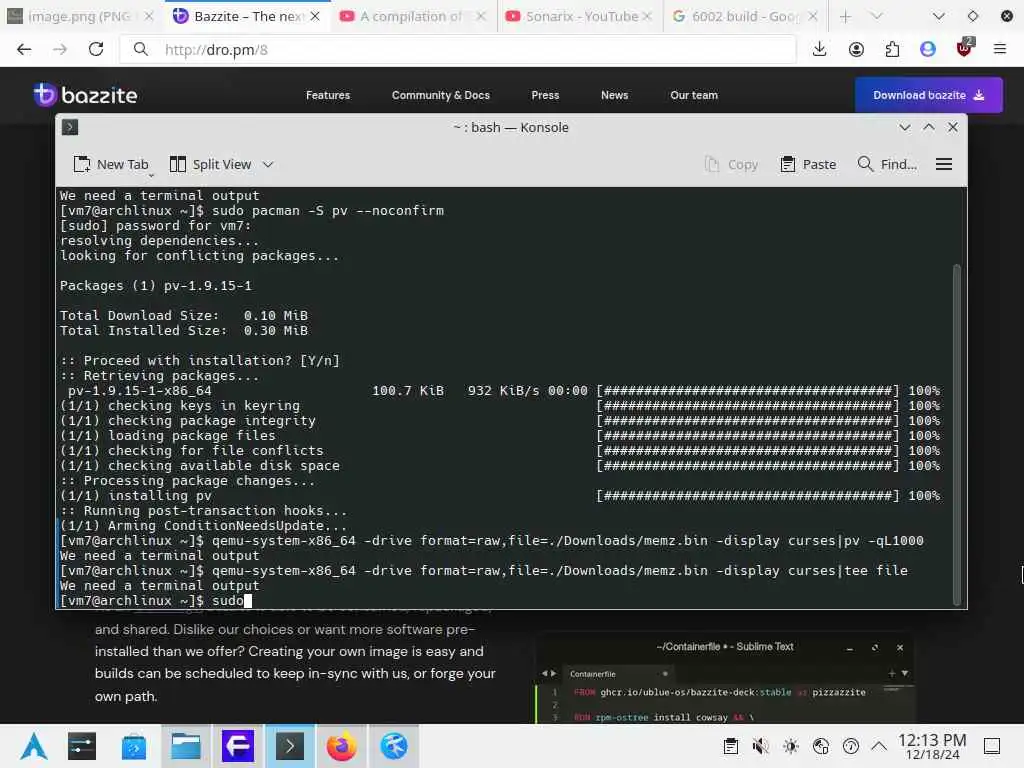Open System Settings from the taskbar
The width and height of the screenshot is (1024, 768).
(82, 746)
